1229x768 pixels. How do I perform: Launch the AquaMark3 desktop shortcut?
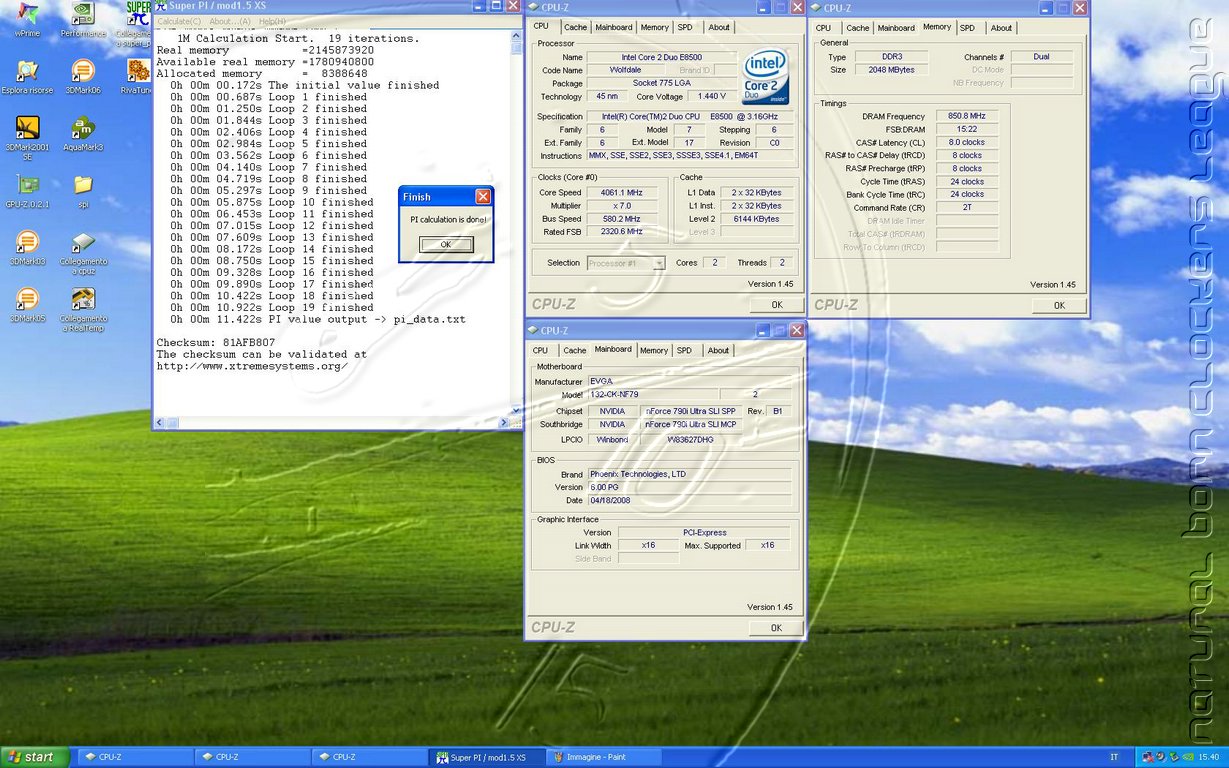pyautogui.click(x=83, y=134)
